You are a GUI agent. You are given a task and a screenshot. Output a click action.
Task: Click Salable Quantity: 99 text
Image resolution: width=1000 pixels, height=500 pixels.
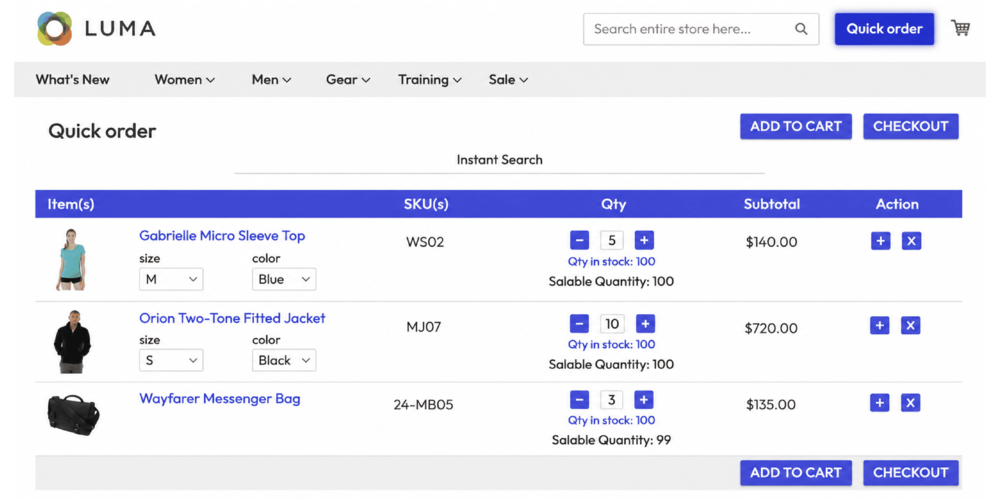(611, 440)
